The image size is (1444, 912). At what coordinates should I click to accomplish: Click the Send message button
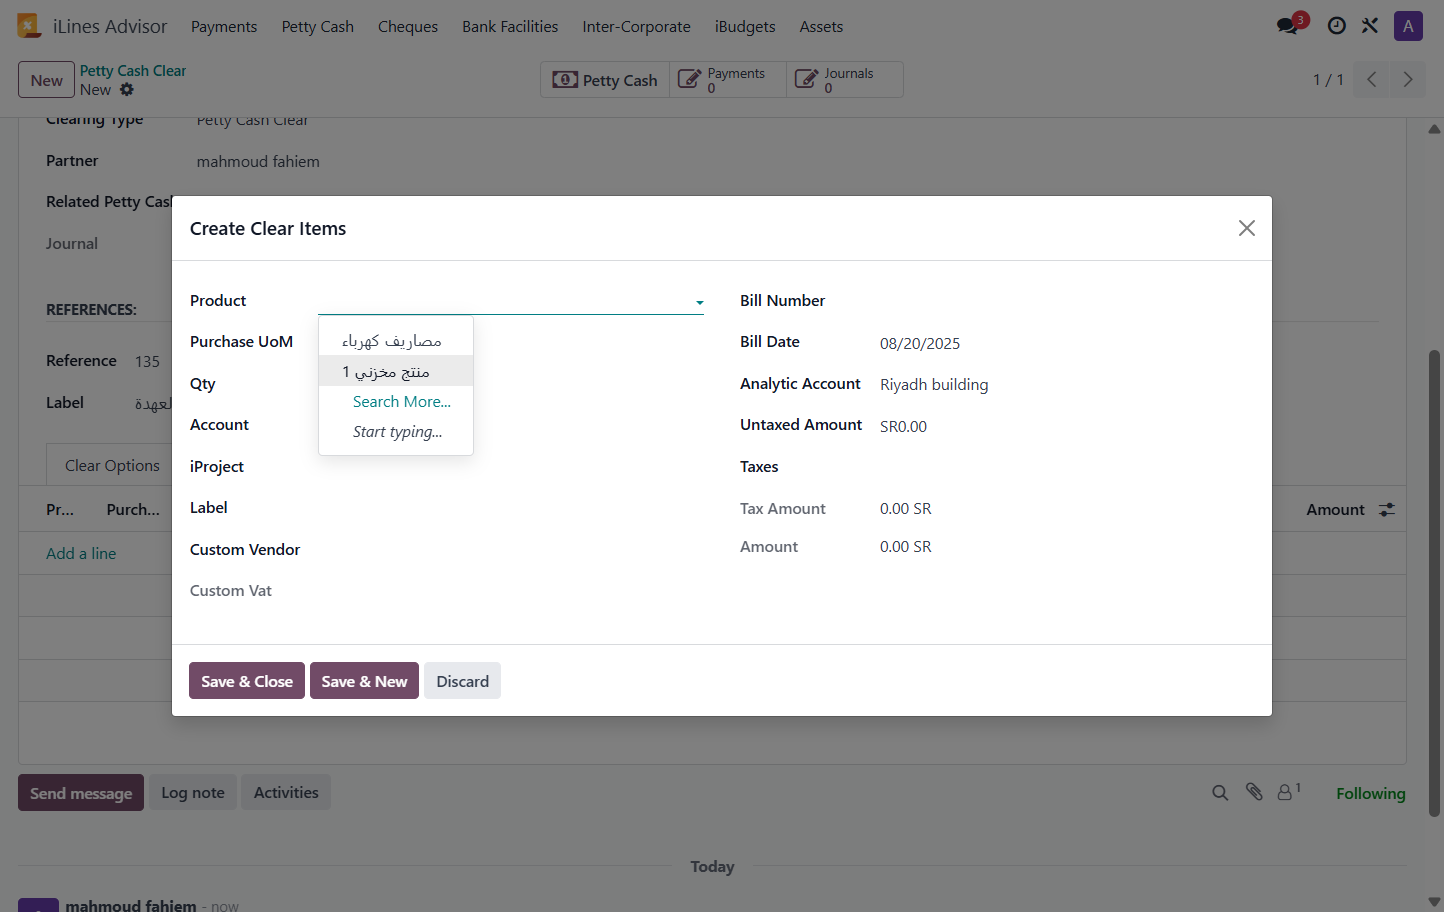81,793
